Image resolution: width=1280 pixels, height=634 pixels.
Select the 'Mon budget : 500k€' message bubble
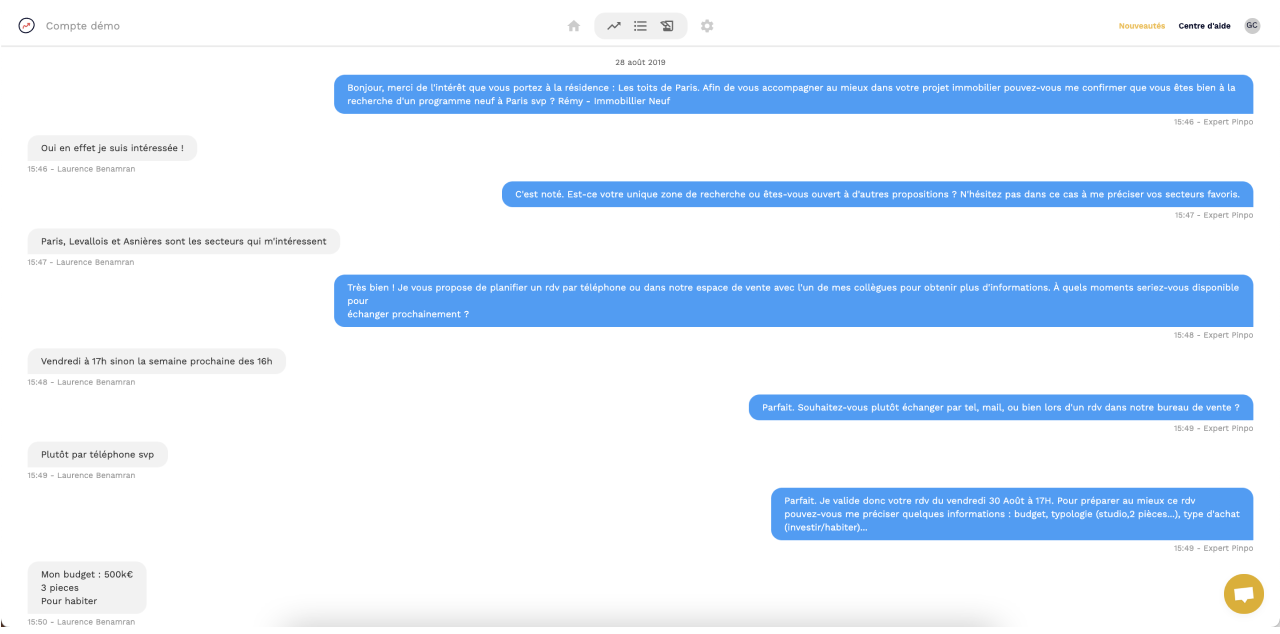pyautogui.click(x=87, y=588)
